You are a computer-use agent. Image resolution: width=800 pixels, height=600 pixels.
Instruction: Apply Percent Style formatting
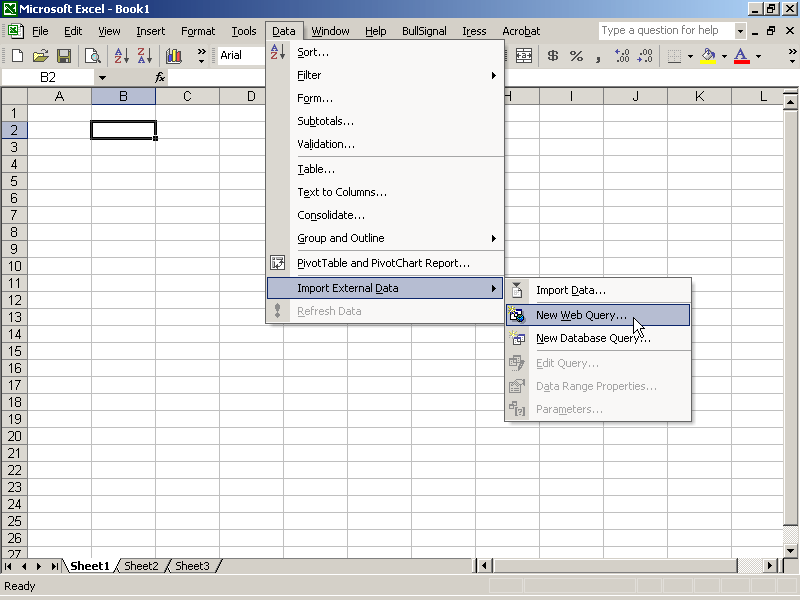pyautogui.click(x=575, y=56)
